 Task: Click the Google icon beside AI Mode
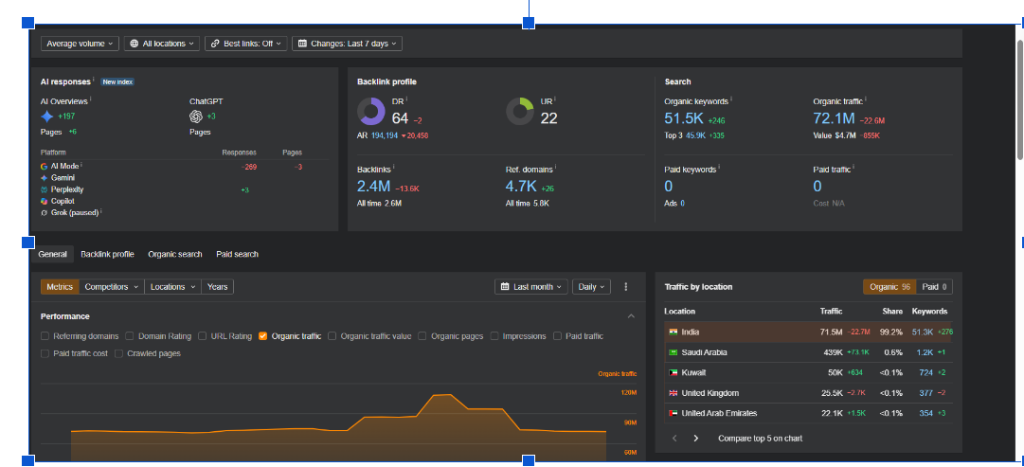pyautogui.click(x=44, y=167)
